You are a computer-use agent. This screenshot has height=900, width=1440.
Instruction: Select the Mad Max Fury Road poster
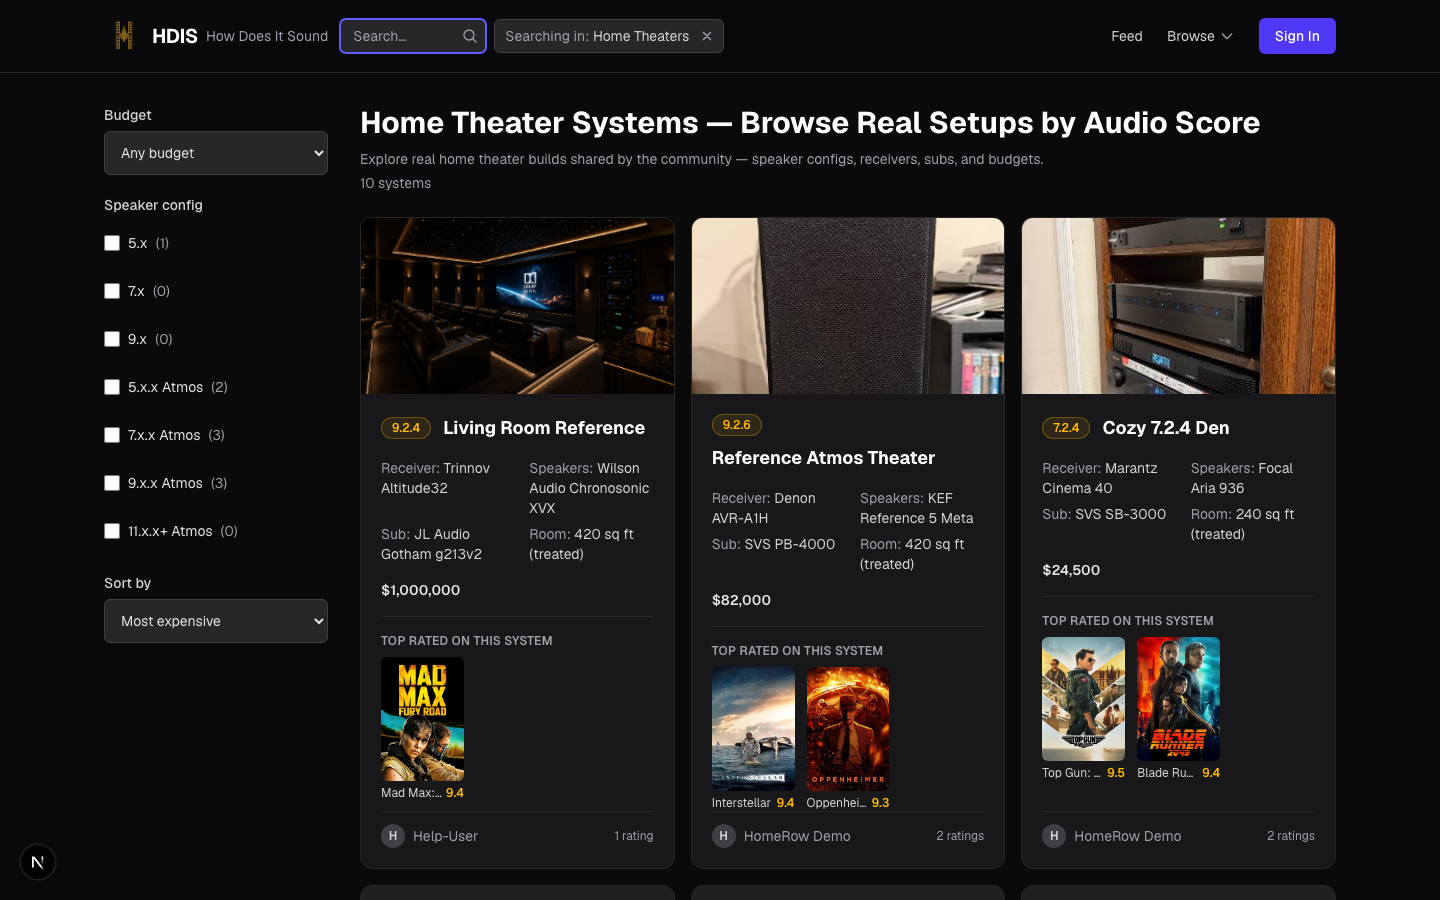click(422, 719)
